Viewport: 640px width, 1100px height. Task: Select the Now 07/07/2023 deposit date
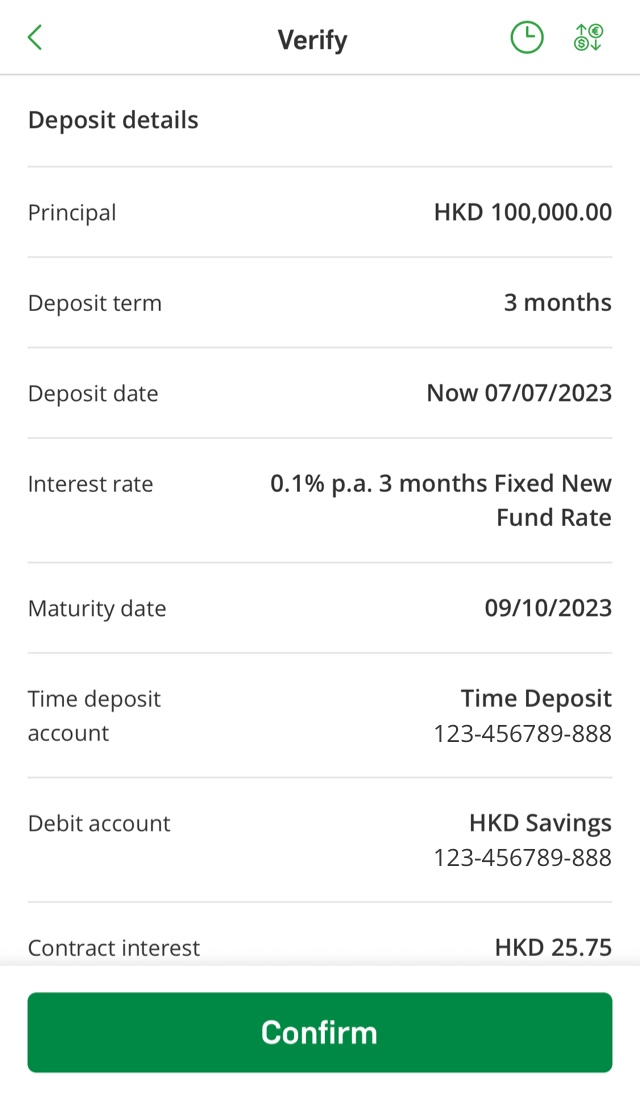518,393
